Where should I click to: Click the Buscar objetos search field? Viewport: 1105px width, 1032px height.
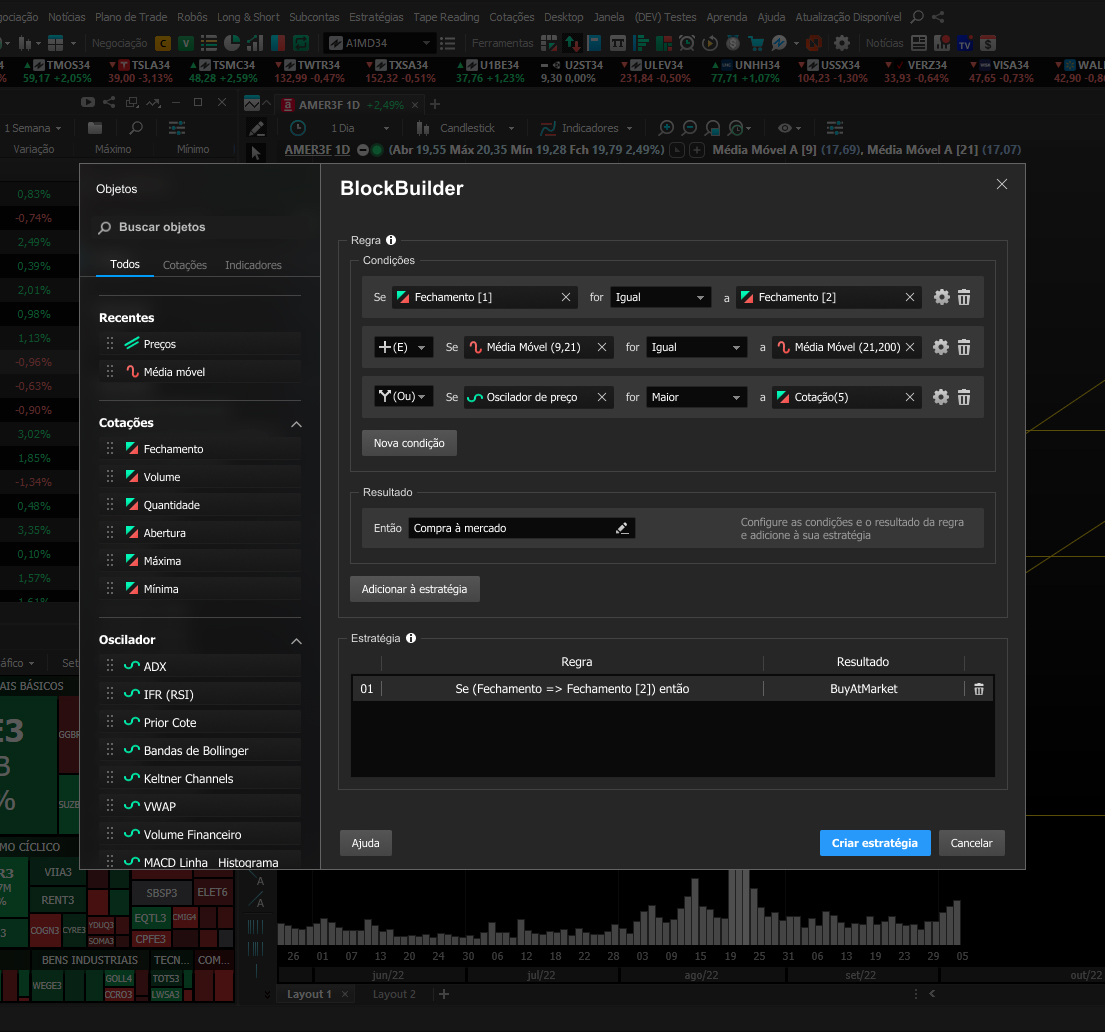[x=200, y=227]
